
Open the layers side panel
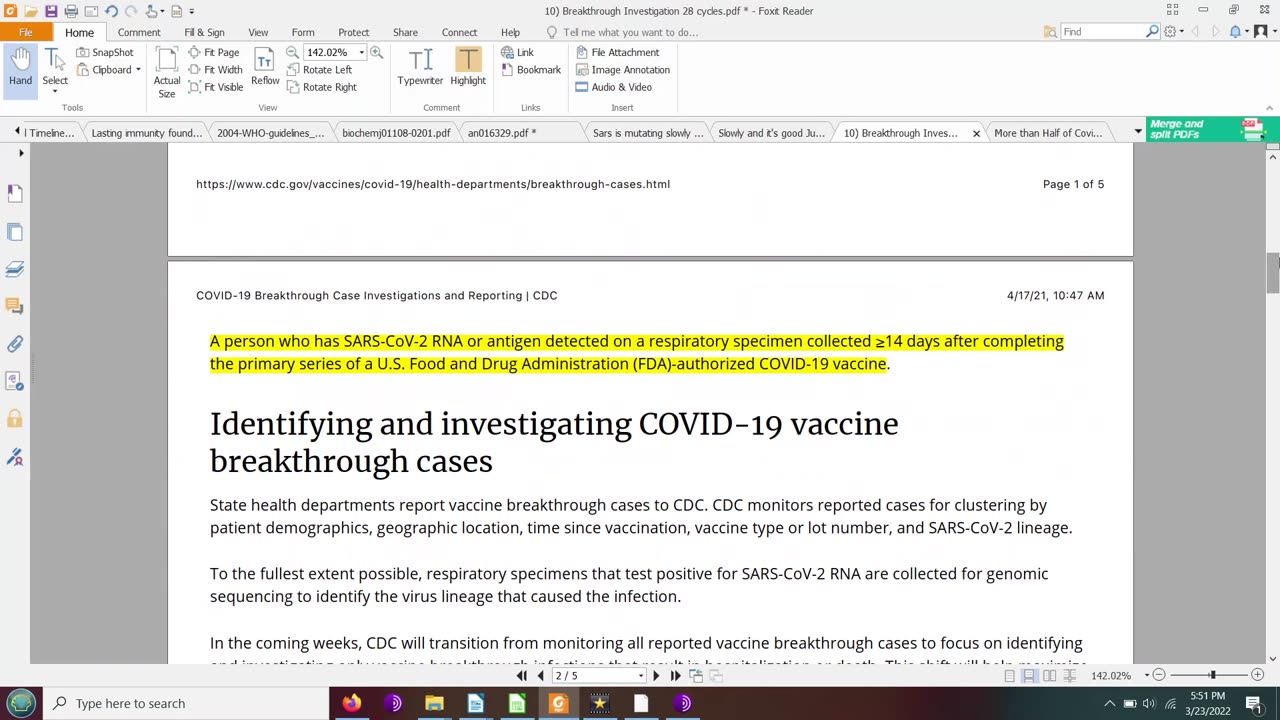coord(15,269)
